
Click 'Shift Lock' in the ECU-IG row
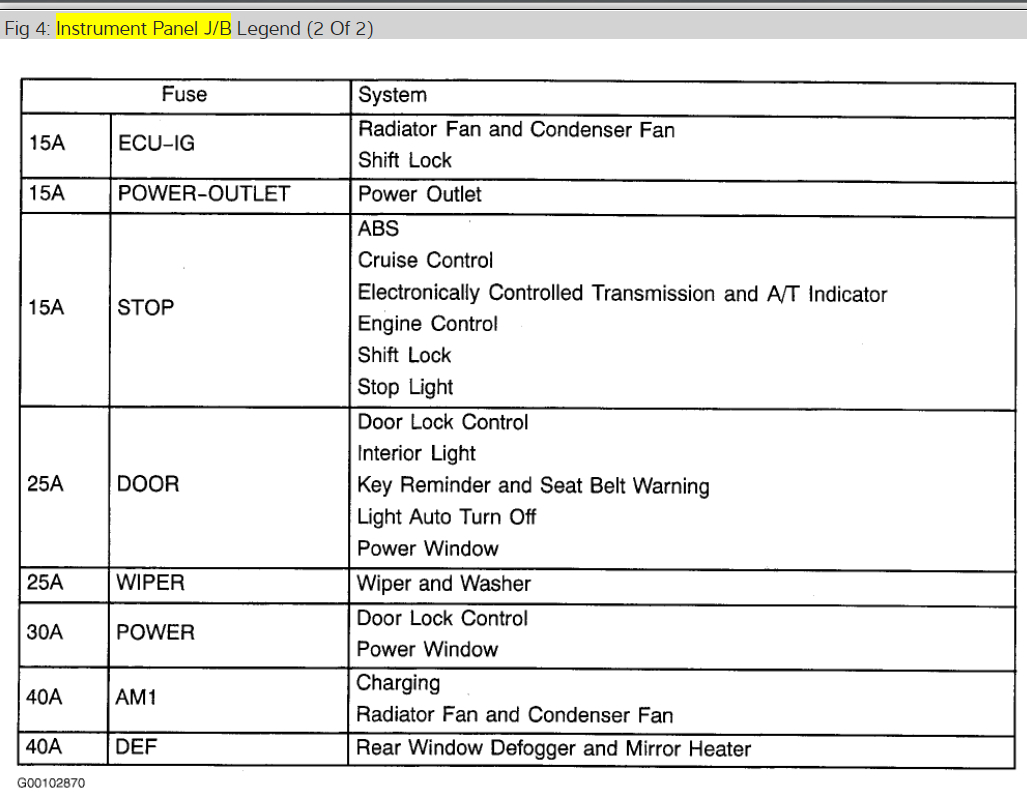coord(405,160)
